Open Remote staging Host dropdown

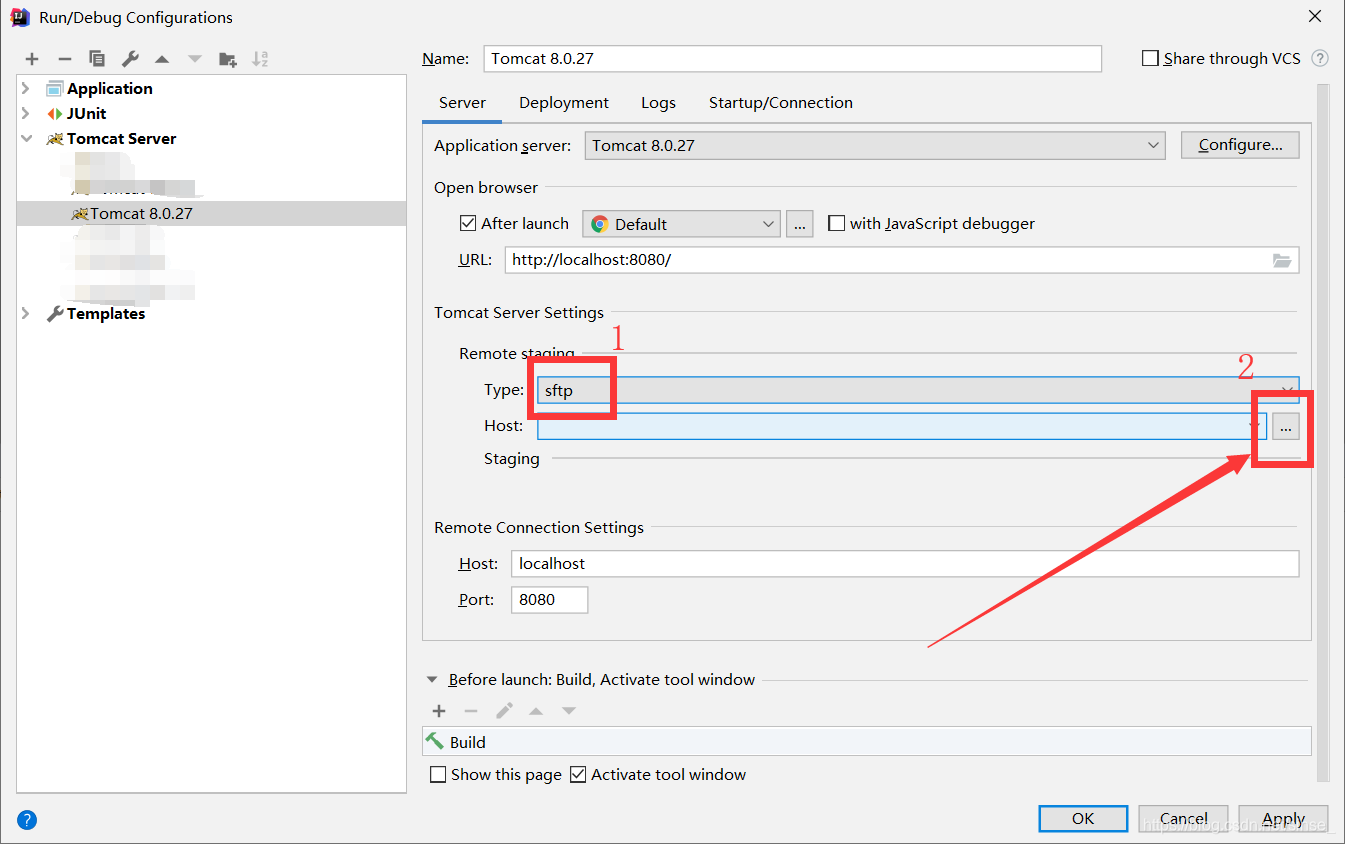pos(902,427)
